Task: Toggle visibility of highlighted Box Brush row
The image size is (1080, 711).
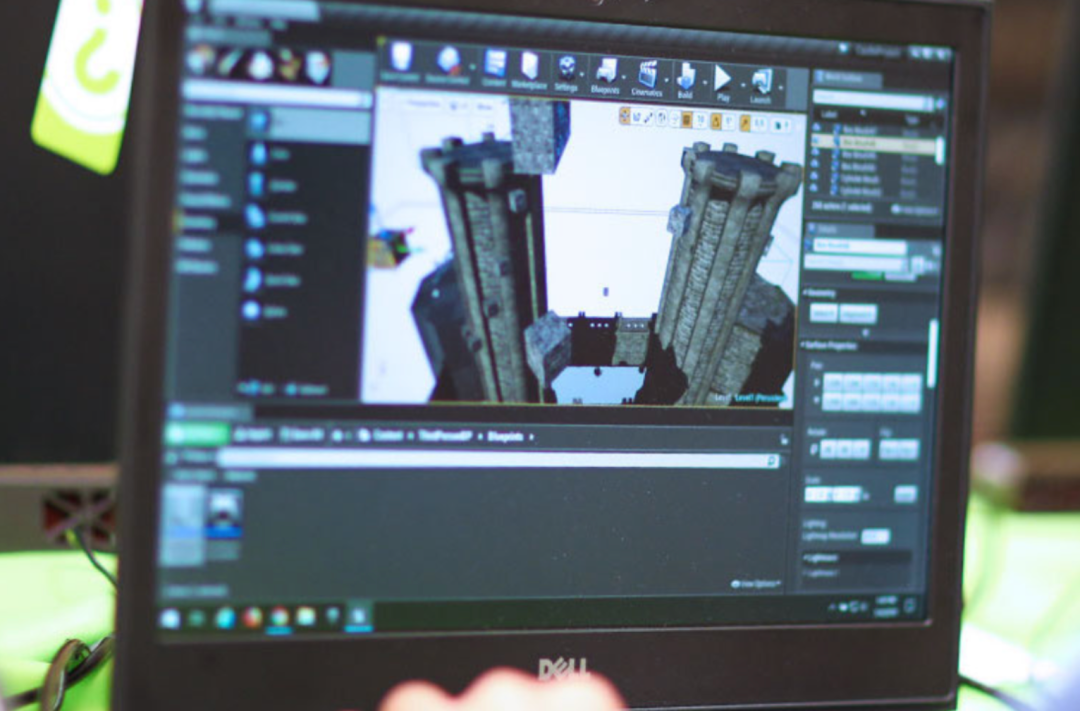Action: pyautogui.click(x=818, y=141)
